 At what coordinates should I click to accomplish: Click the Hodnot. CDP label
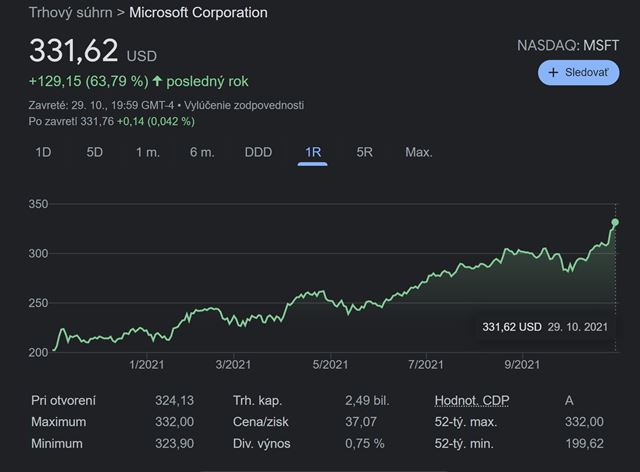pyautogui.click(x=472, y=400)
